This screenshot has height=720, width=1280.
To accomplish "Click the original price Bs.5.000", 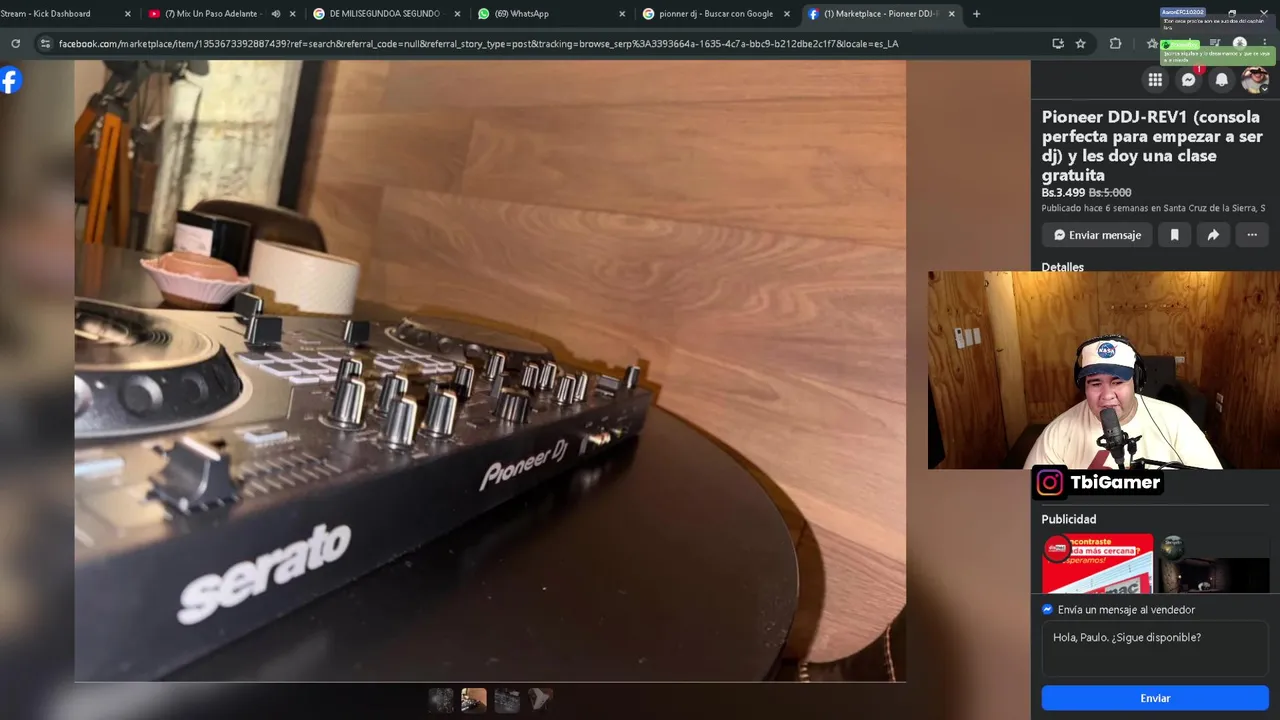I will (1110, 192).
